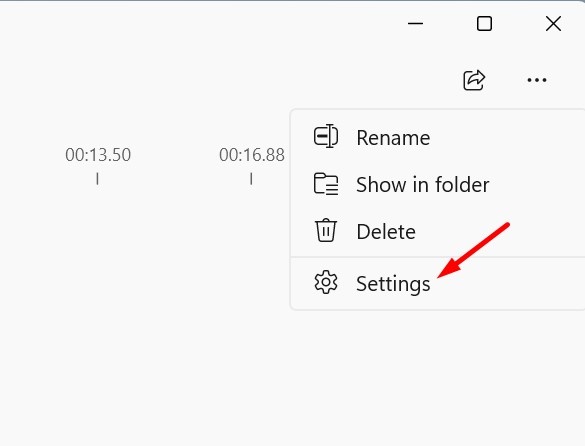The image size is (585, 446).
Task: Jump to the 00:16.88 timestamp label
Action: coord(252,155)
